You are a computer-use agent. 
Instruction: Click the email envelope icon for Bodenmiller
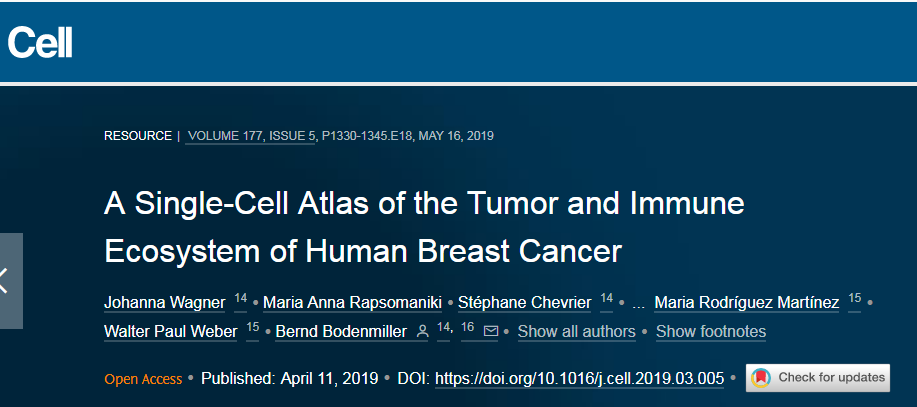click(x=491, y=332)
